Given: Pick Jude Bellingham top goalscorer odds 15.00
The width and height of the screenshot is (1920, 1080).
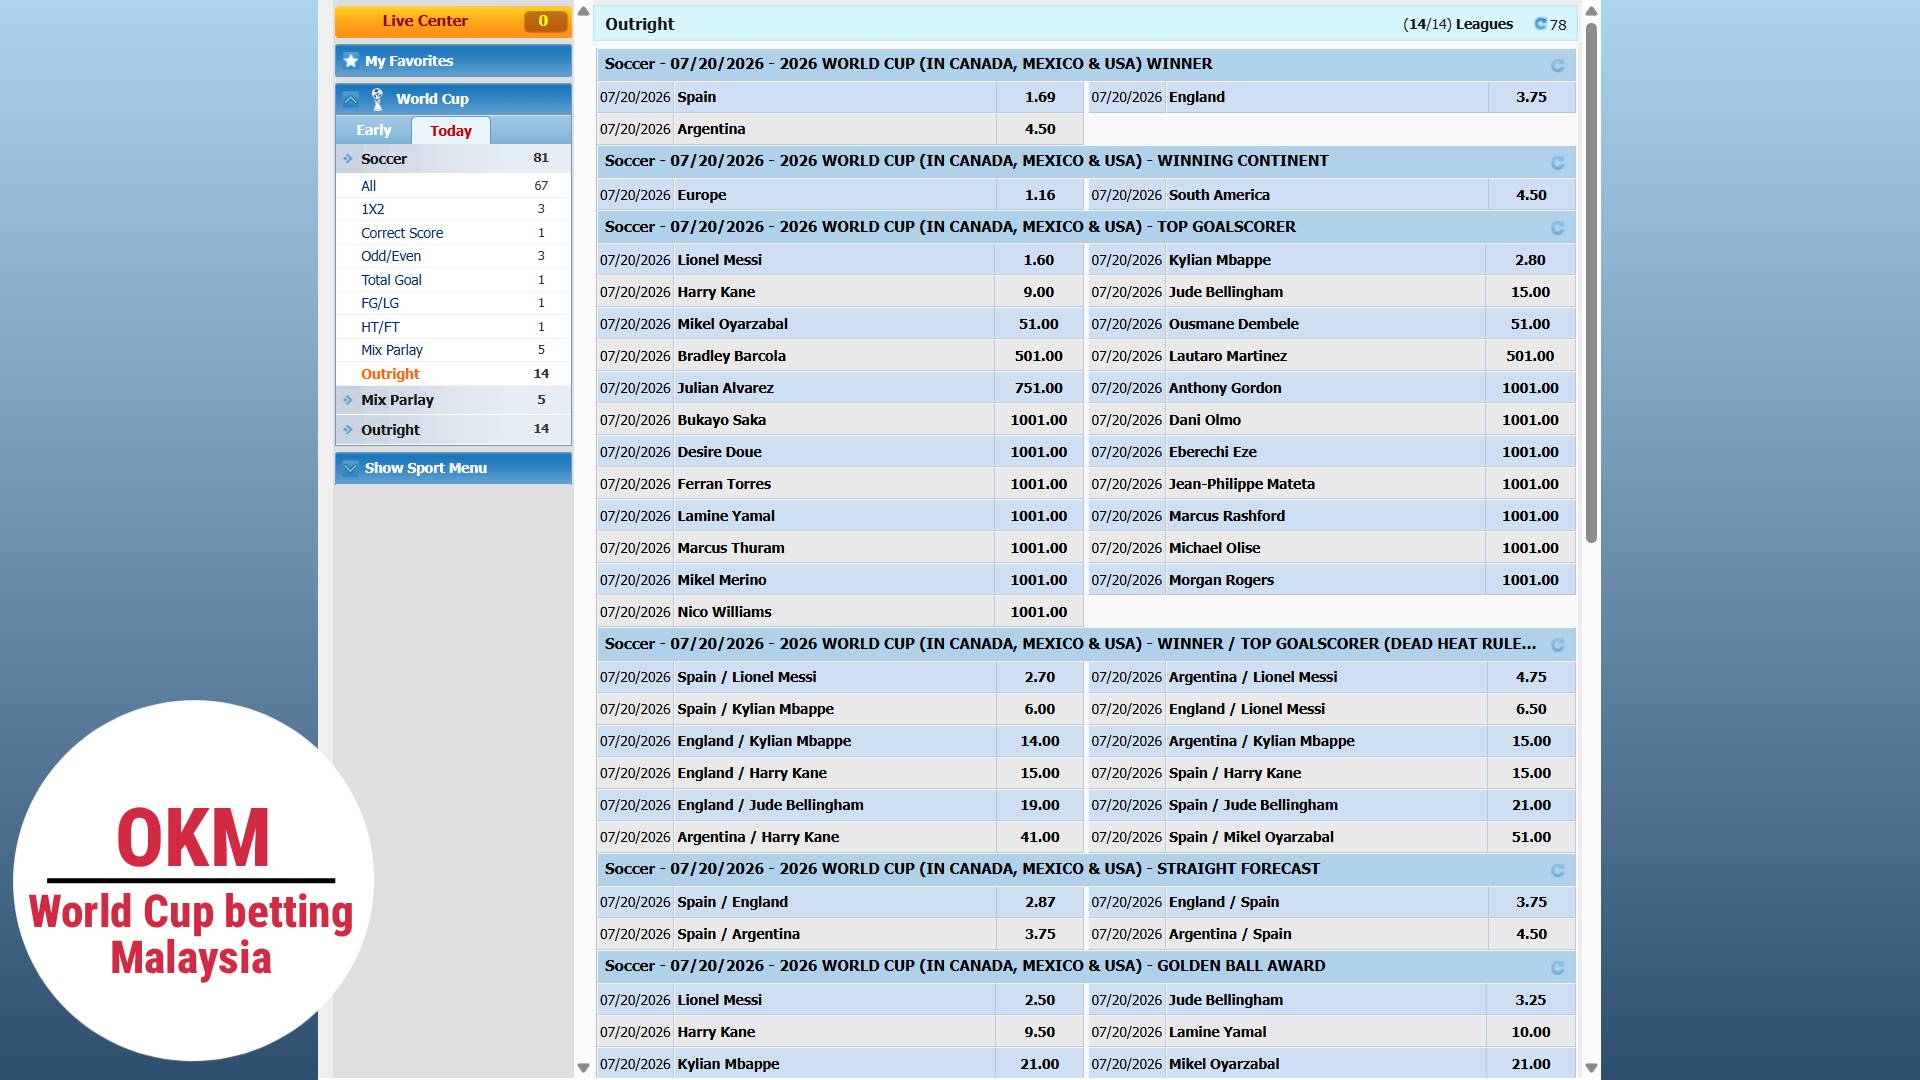Looking at the screenshot, I should [1530, 292].
